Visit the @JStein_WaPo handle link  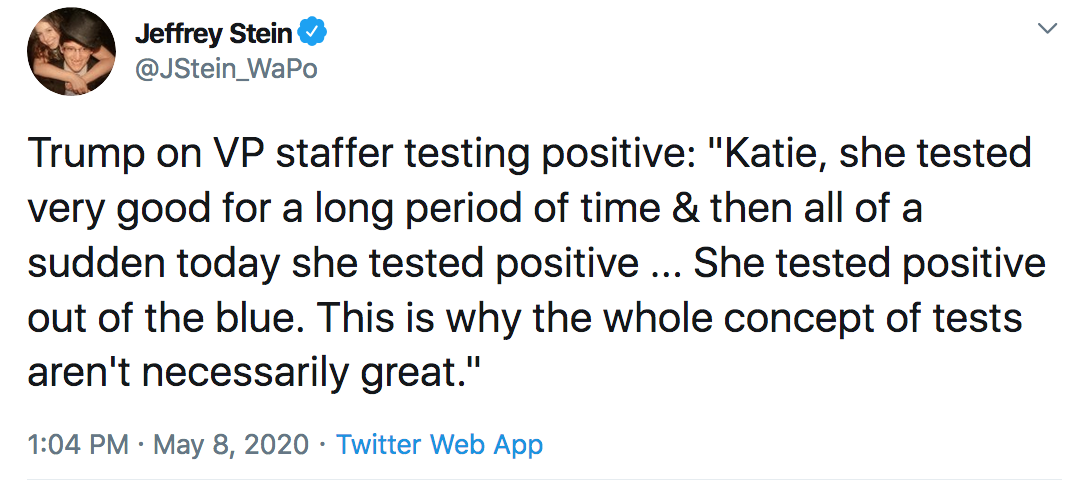coord(226,69)
